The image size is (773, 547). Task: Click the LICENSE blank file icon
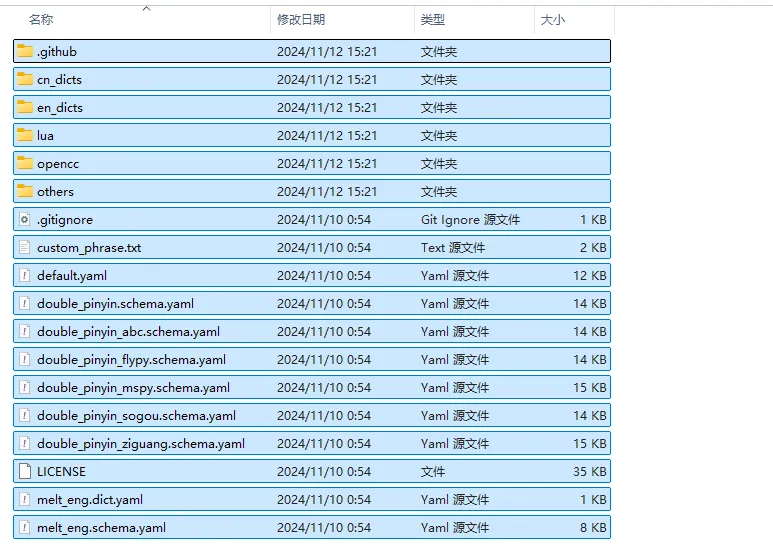click(x=25, y=472)
